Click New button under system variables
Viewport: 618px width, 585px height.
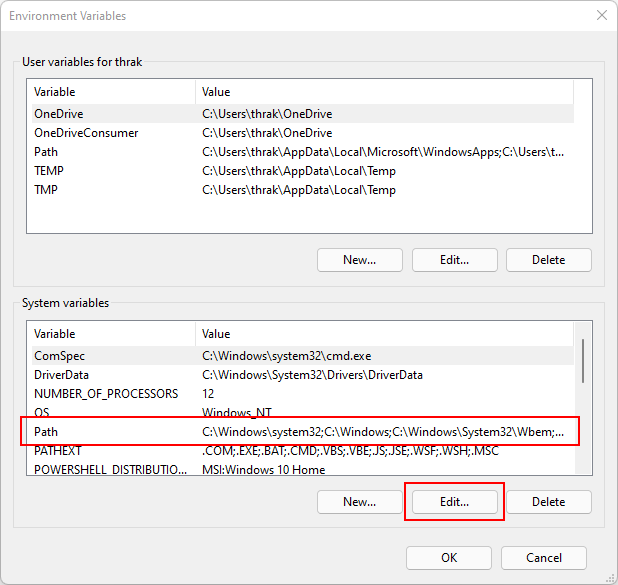pyautogui.click(x=359, y=502)
